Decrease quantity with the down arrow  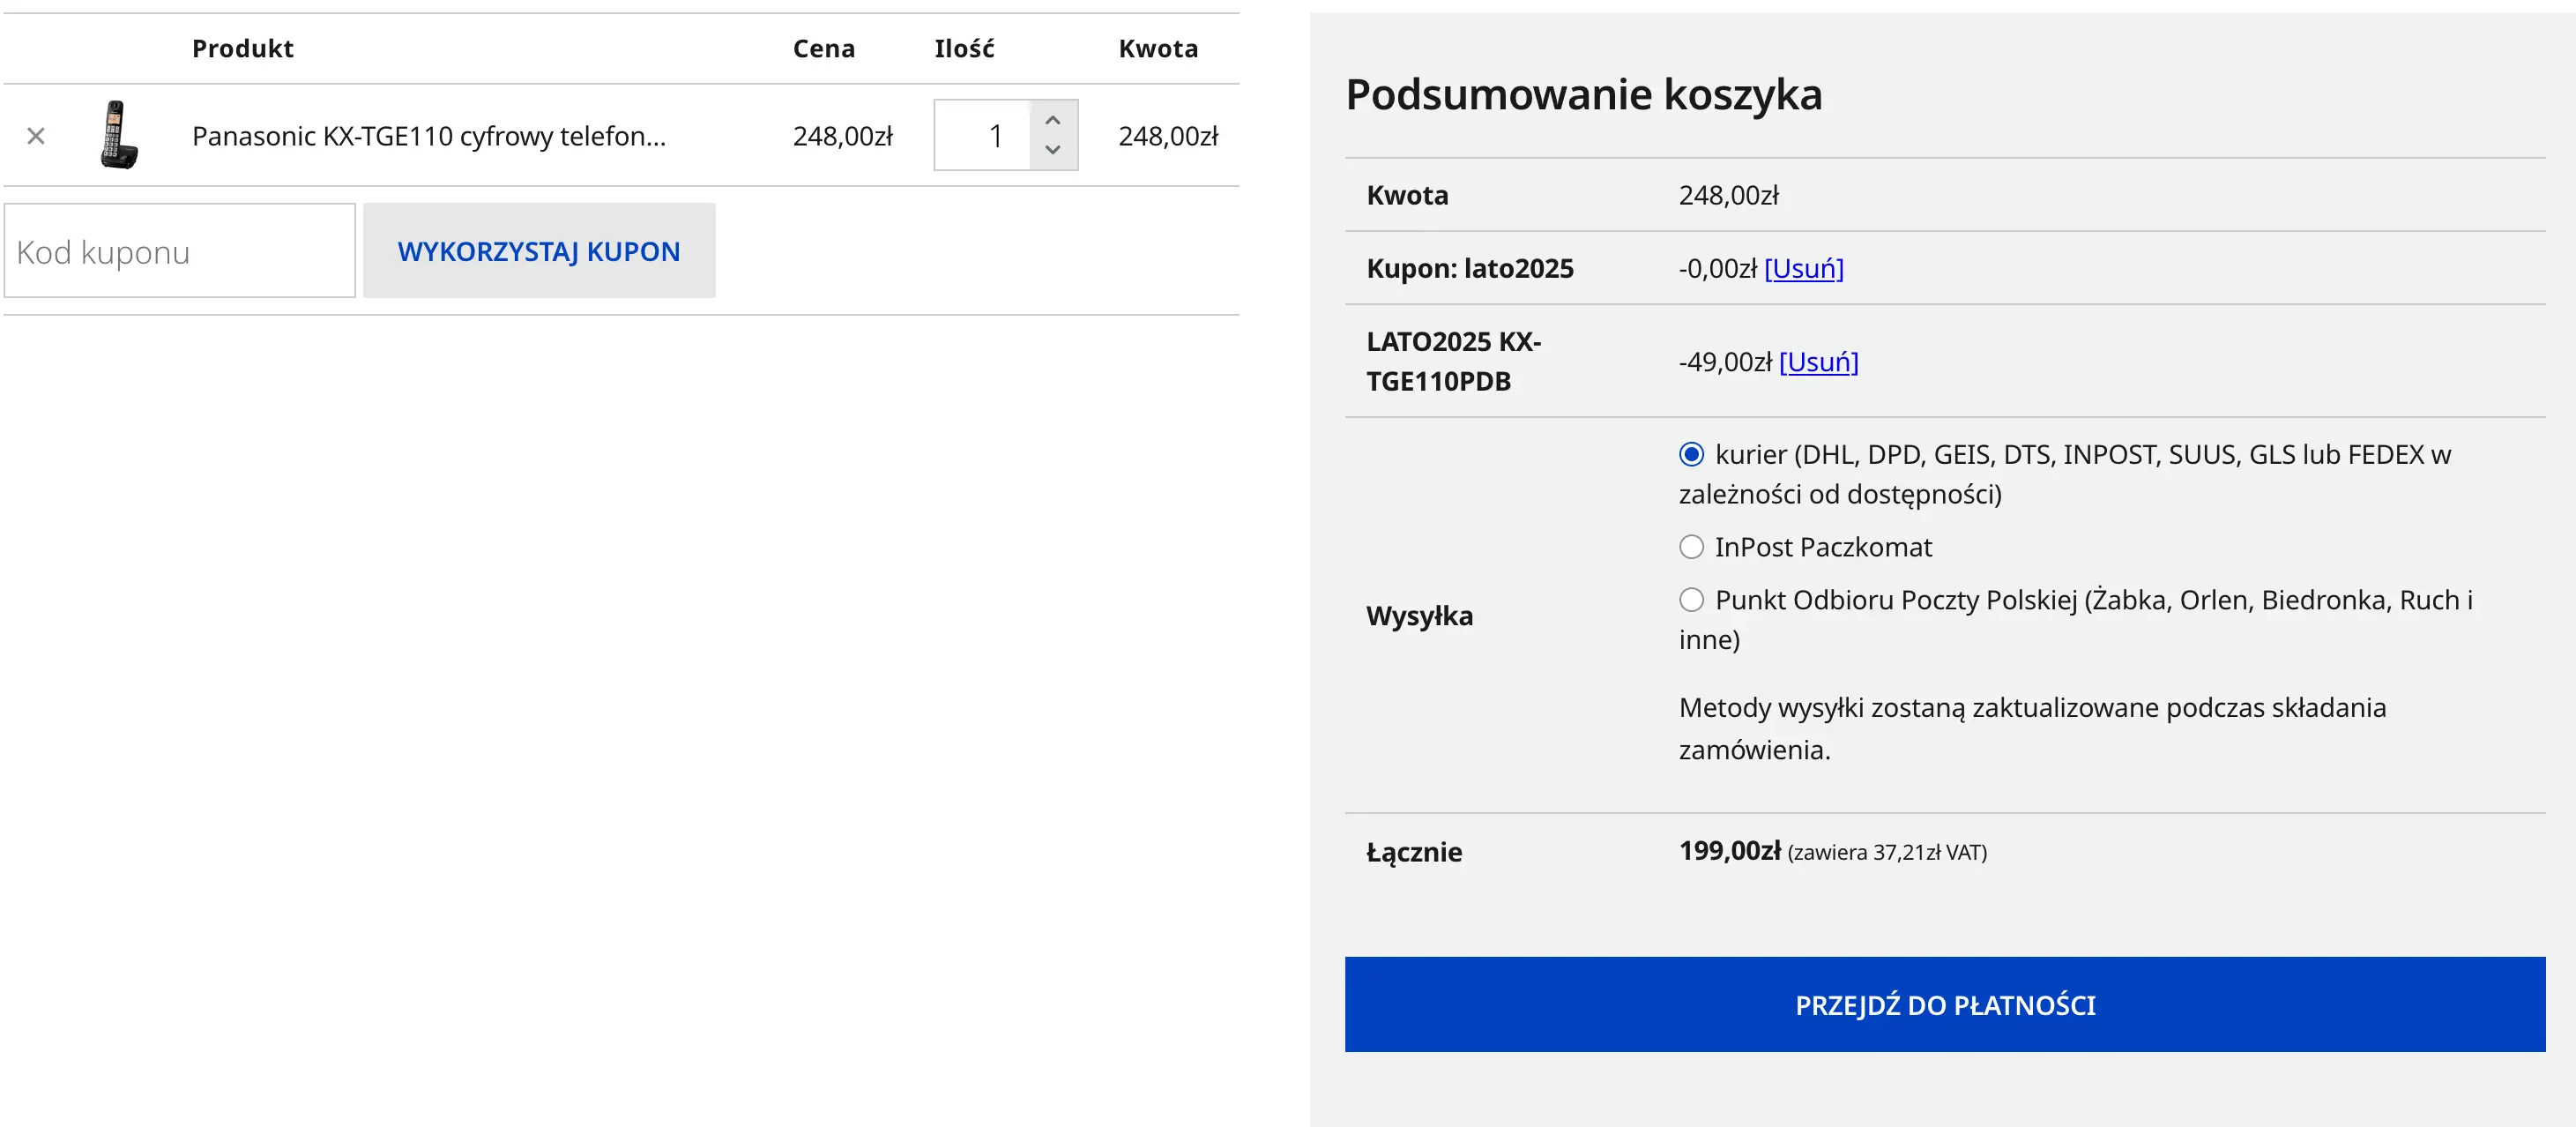(1053, 150)
